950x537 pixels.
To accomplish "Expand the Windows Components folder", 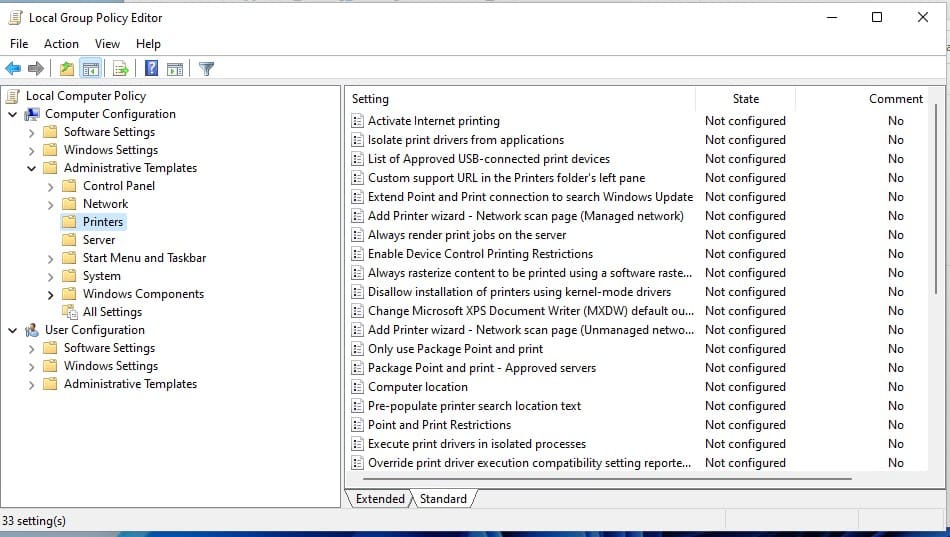I will [51, 294].
